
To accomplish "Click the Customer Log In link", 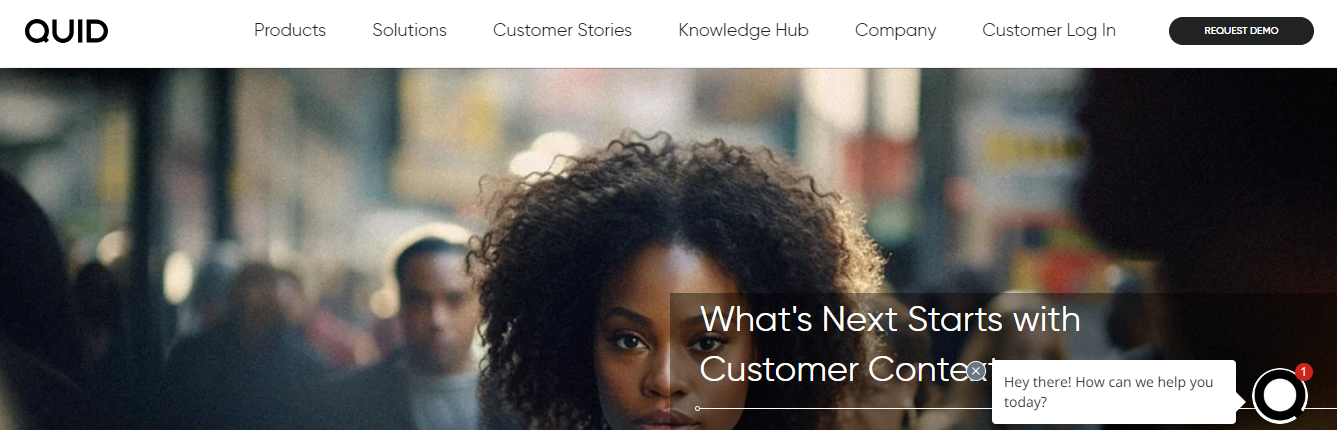I will click(x=1049, y=30).
